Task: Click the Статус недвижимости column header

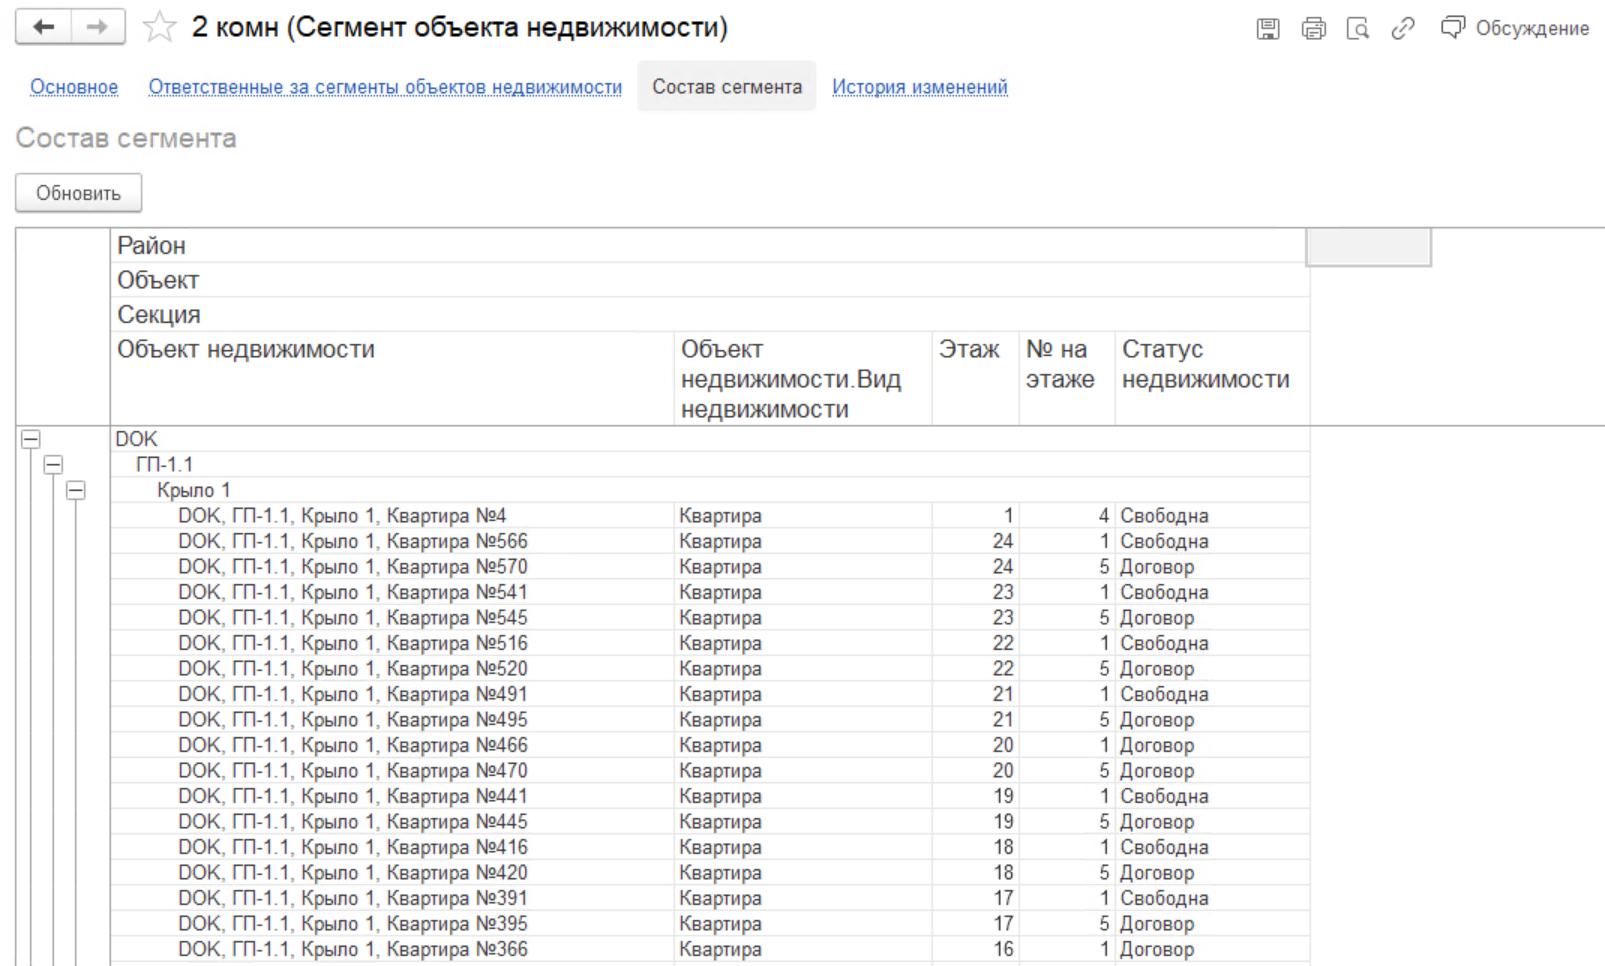Action: pyautogui.click(x=1205, y=364)
